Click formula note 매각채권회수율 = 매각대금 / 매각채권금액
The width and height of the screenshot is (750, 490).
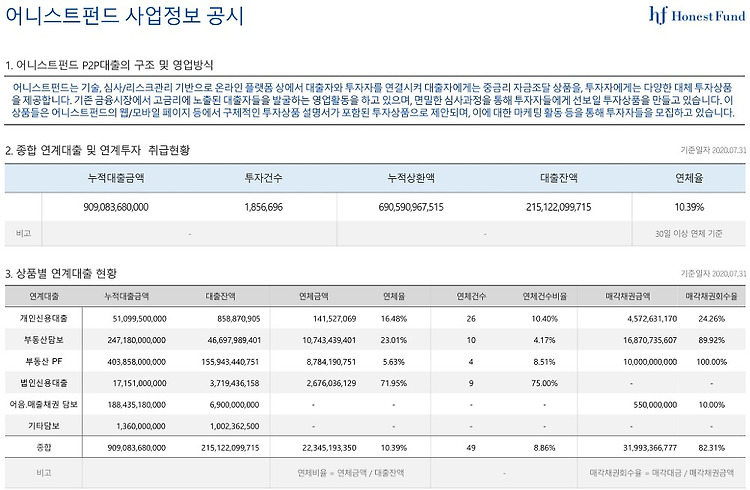click(662, 473)
